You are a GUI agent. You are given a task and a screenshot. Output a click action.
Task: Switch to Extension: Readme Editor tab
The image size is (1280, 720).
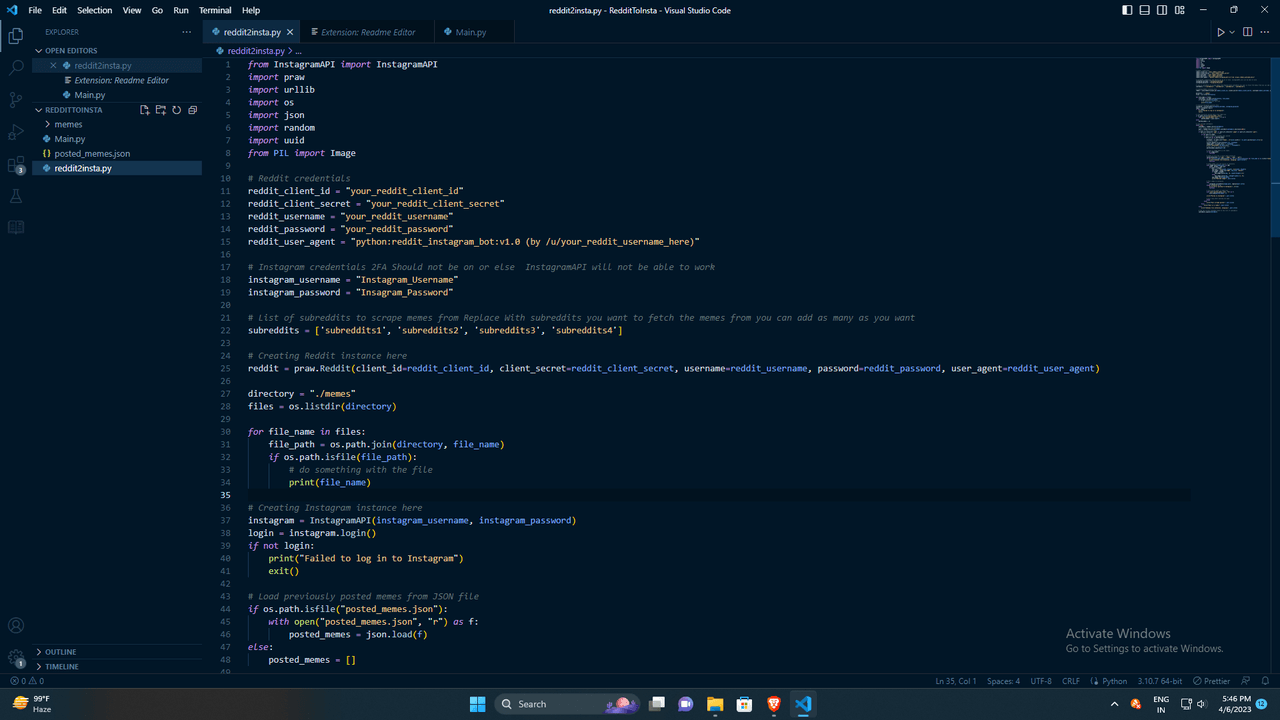pos(369,32)
